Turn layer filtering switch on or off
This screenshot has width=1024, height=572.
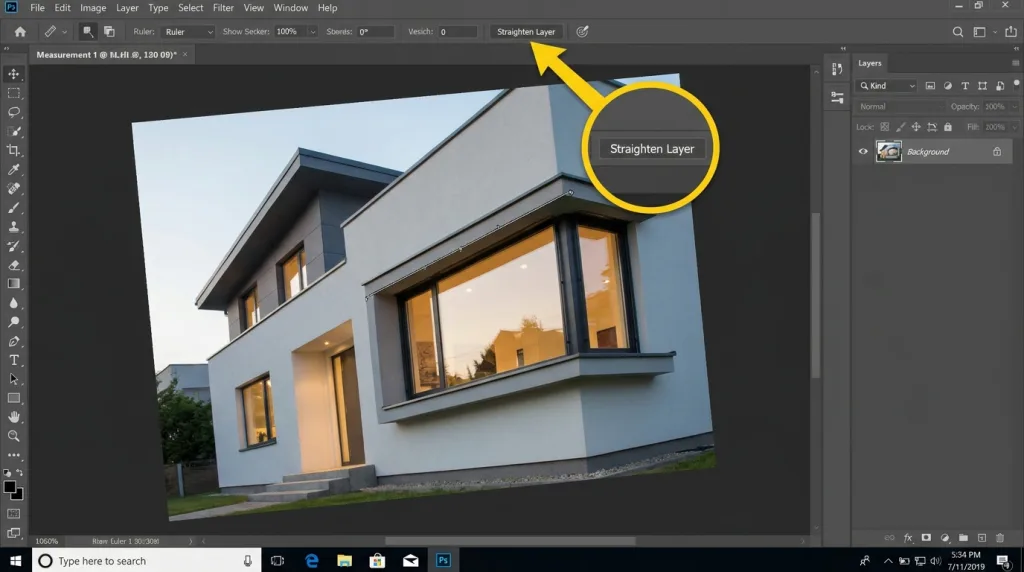(x=1016, y=84)
